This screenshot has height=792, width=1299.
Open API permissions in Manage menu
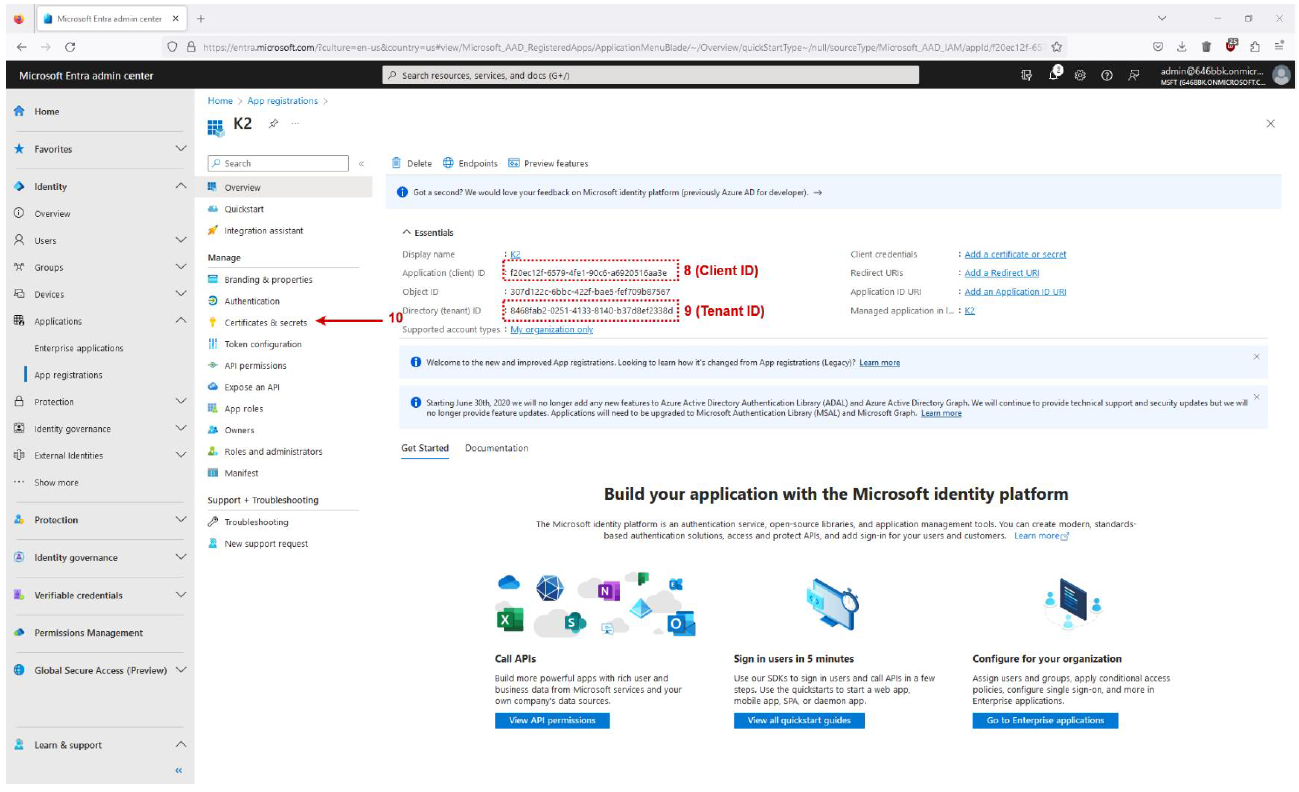click(x=255, y=366)
